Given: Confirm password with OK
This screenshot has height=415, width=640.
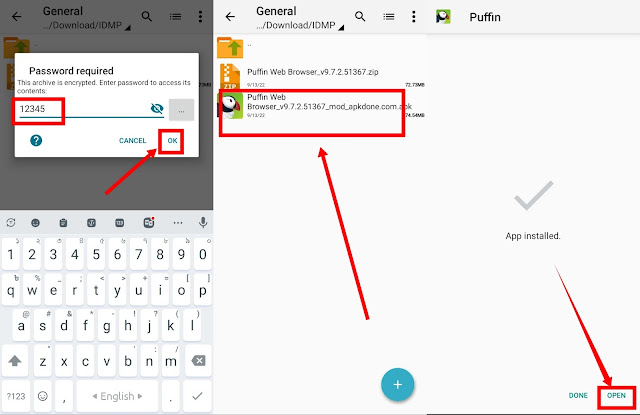Looking at the screenshot, I should [172, 141].
